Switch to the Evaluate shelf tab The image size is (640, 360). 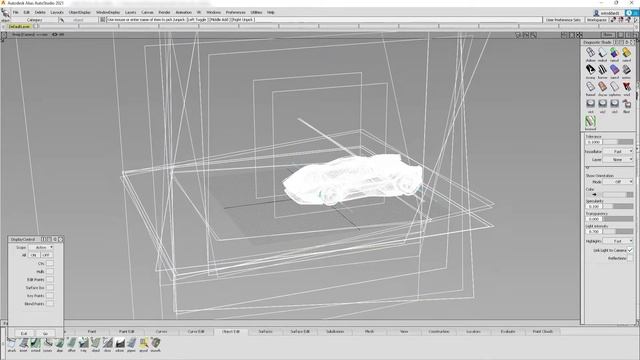pos(508,331)
